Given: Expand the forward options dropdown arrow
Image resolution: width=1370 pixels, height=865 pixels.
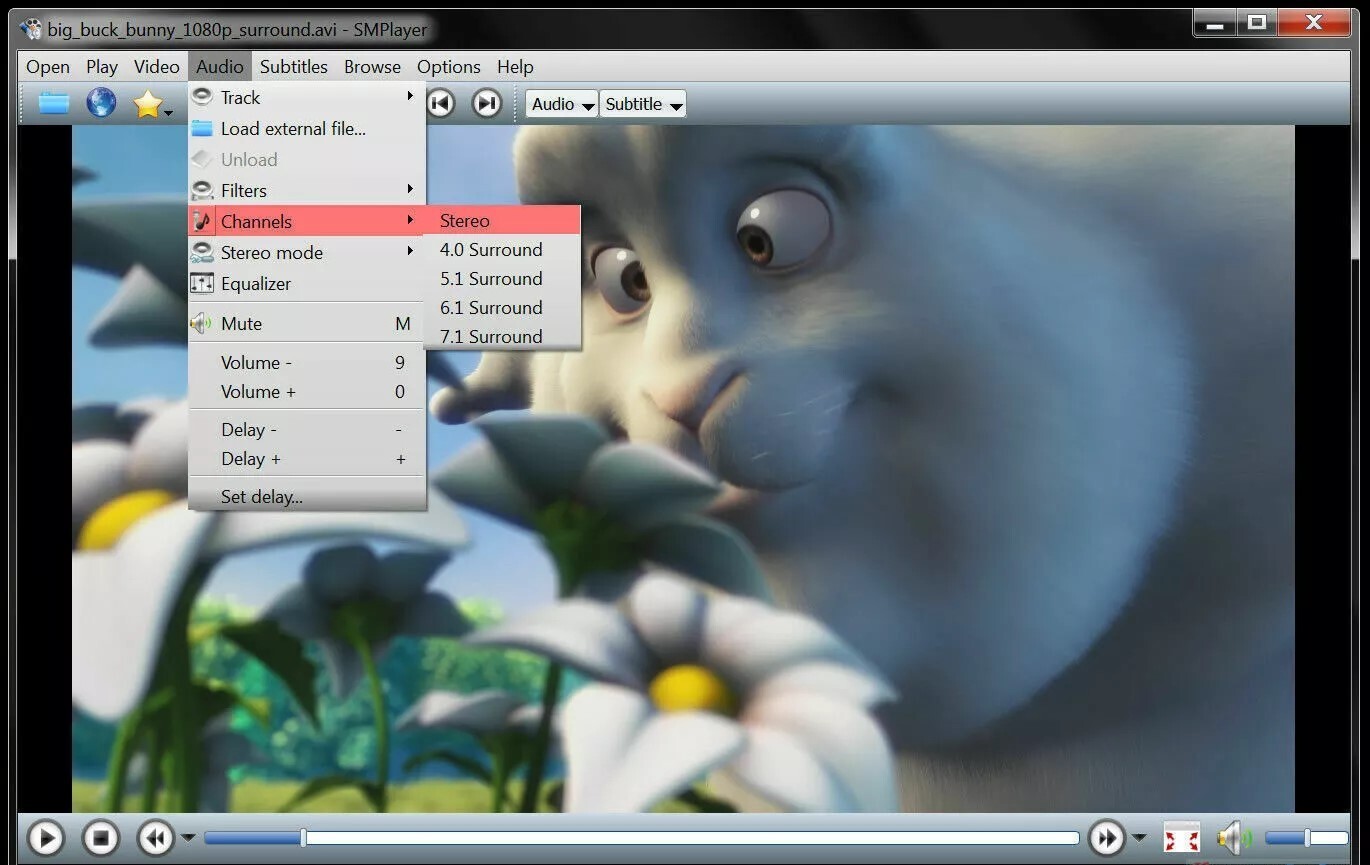Looking at the screenshot, I should (x=1139, y=838).
